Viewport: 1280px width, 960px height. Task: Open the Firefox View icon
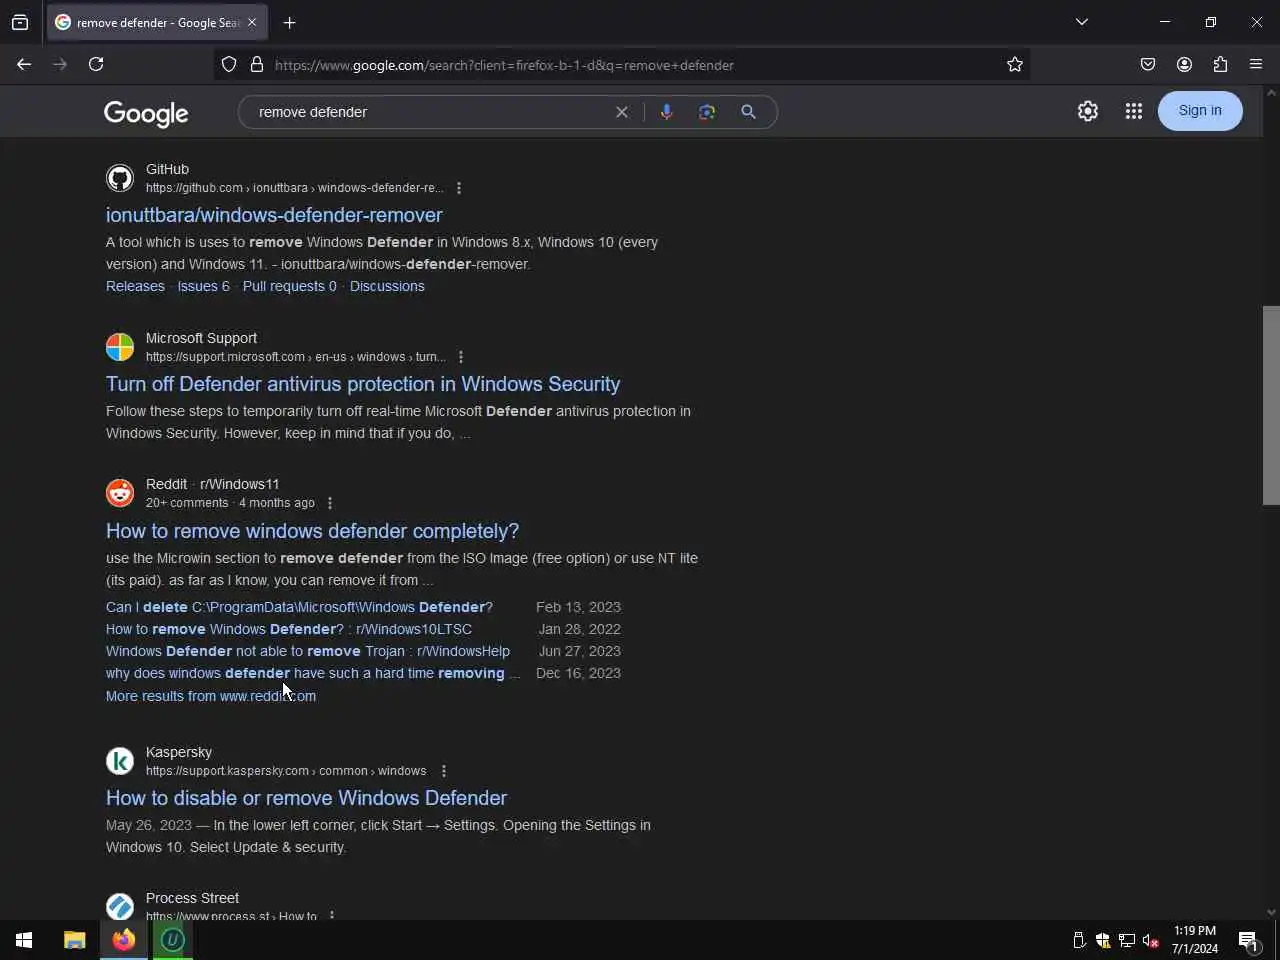[x=20, y=22]
